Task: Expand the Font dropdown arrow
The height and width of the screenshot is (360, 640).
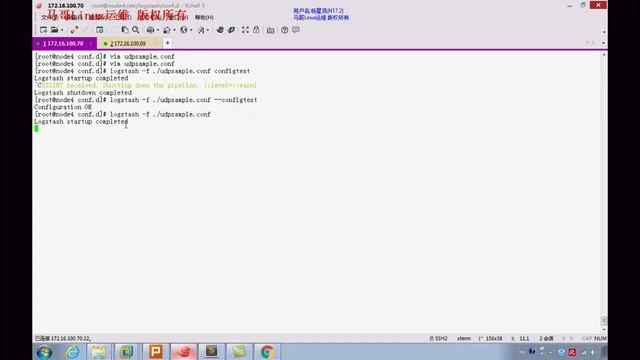Action: (208, 30)
